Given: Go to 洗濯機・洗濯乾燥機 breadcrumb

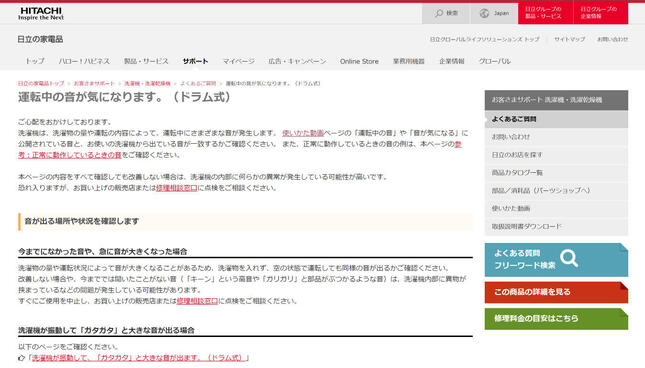Looking at the screenshot, I should [147, 83].
